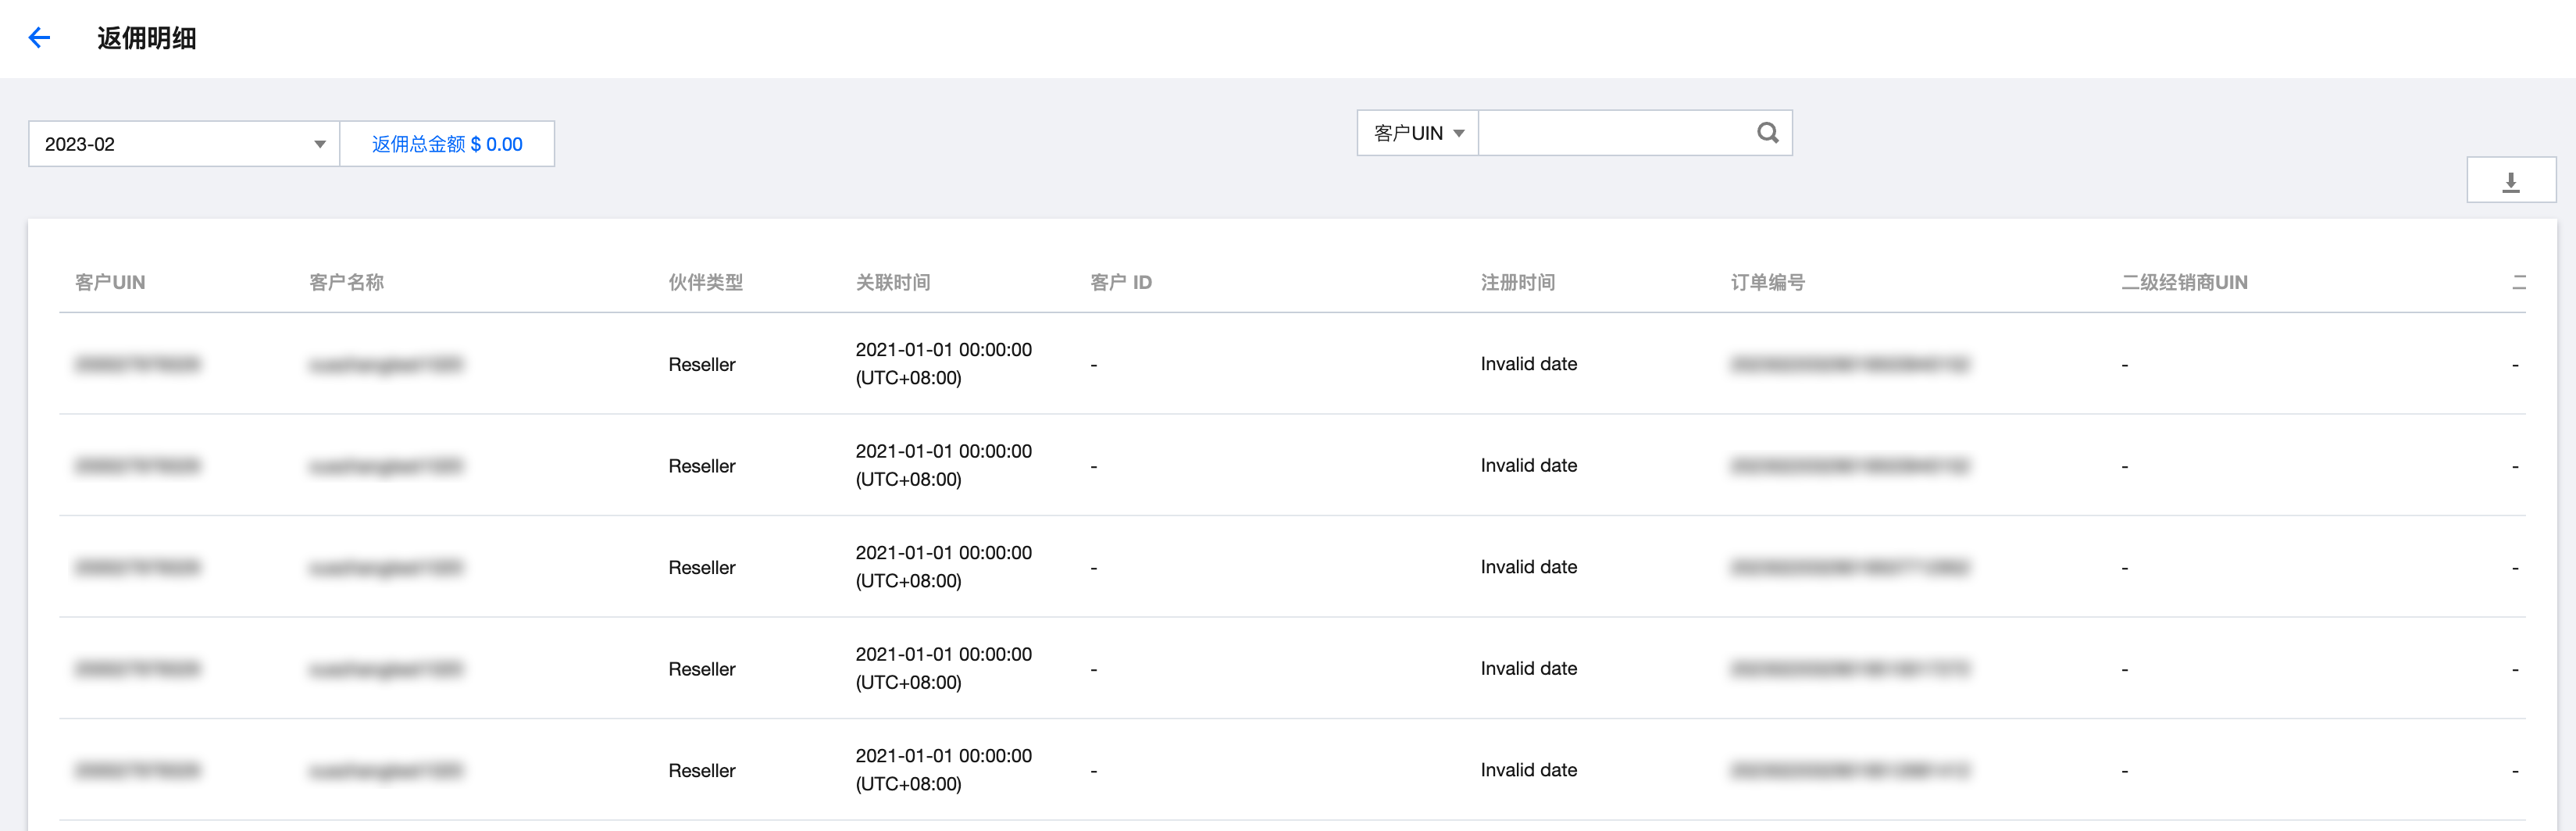Click the 二级经销商UIN column header

coord(2184,283)
